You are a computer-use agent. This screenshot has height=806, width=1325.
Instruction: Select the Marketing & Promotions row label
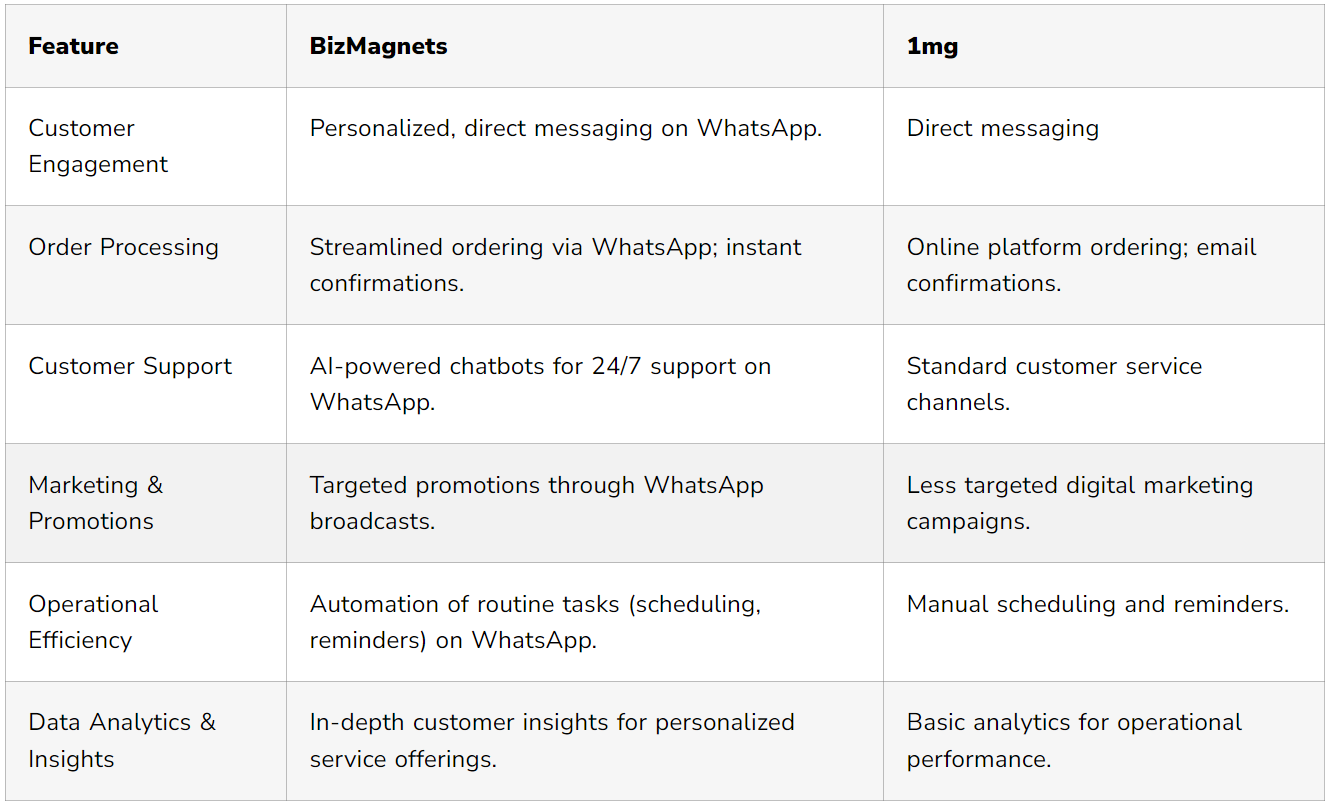tap(95, 503)
